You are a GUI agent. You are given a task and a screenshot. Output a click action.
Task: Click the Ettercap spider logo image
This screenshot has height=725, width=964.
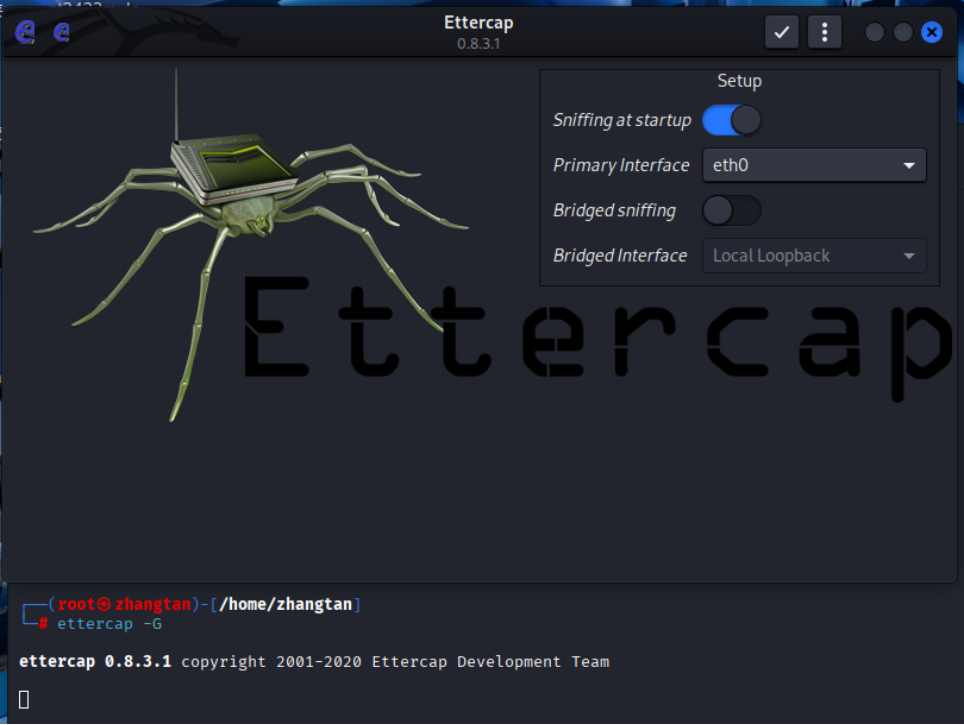tap(251, 246)
